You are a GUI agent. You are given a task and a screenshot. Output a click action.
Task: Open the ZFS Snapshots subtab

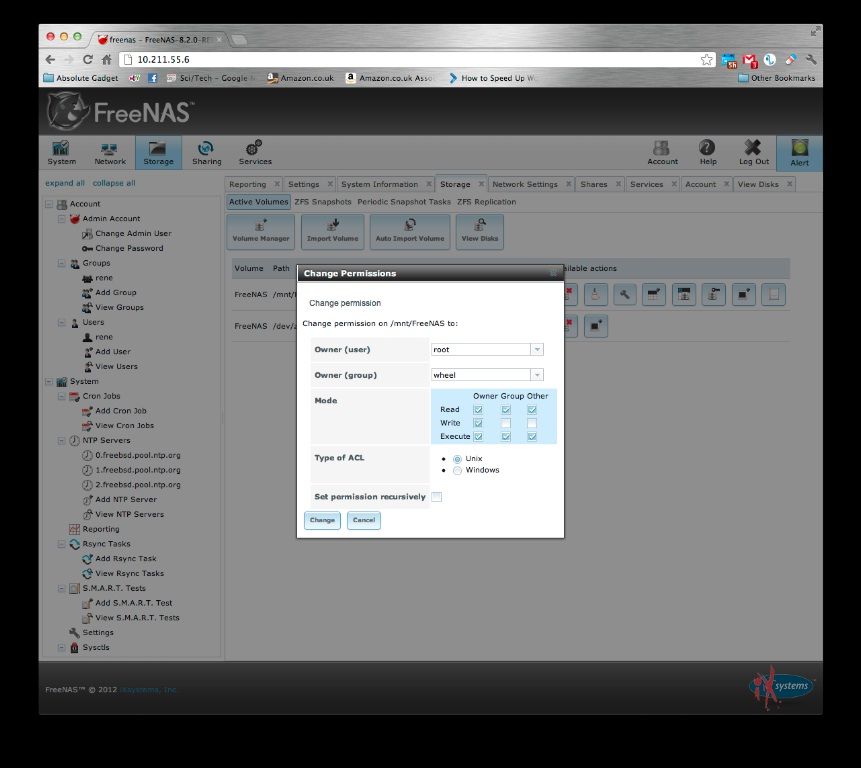[322, 202]
